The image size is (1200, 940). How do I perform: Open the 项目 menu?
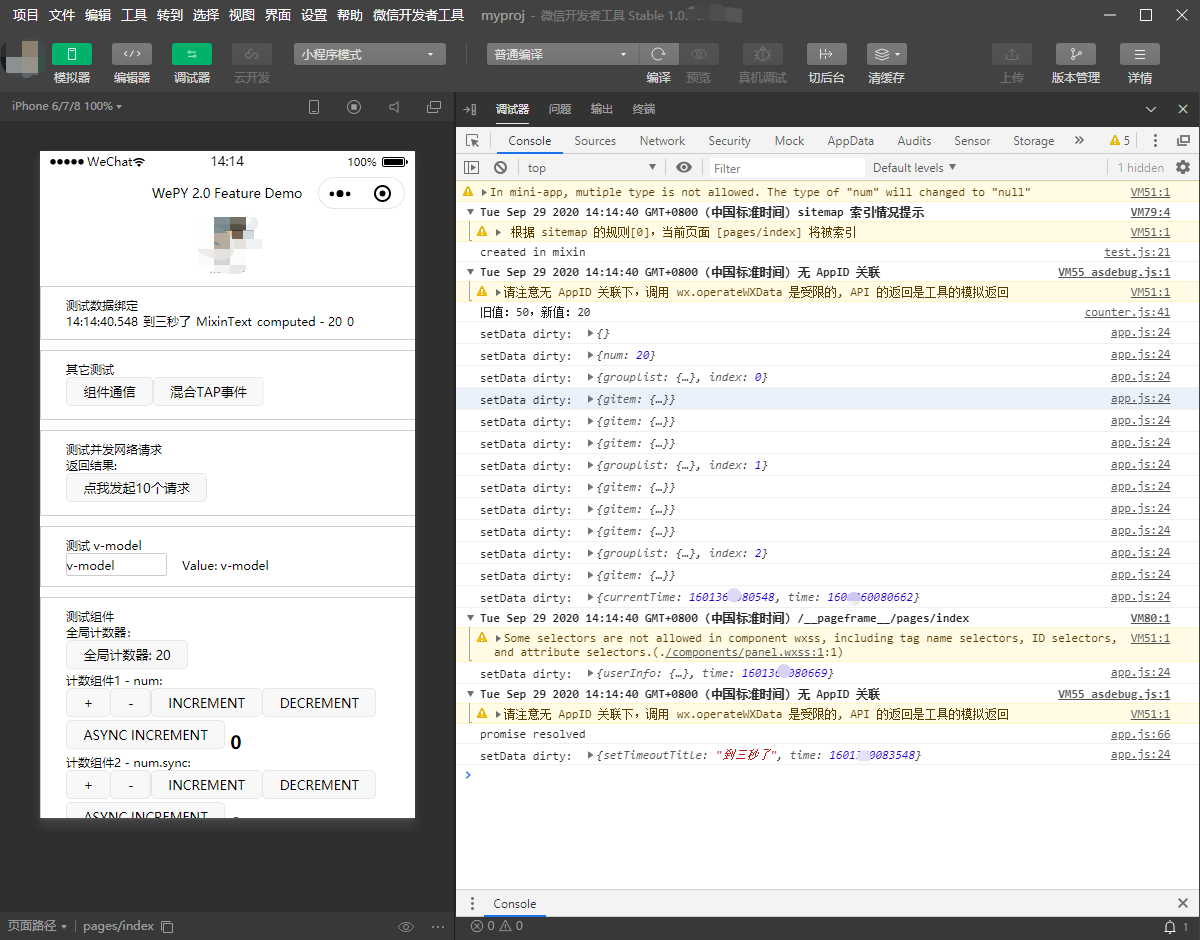25,15
